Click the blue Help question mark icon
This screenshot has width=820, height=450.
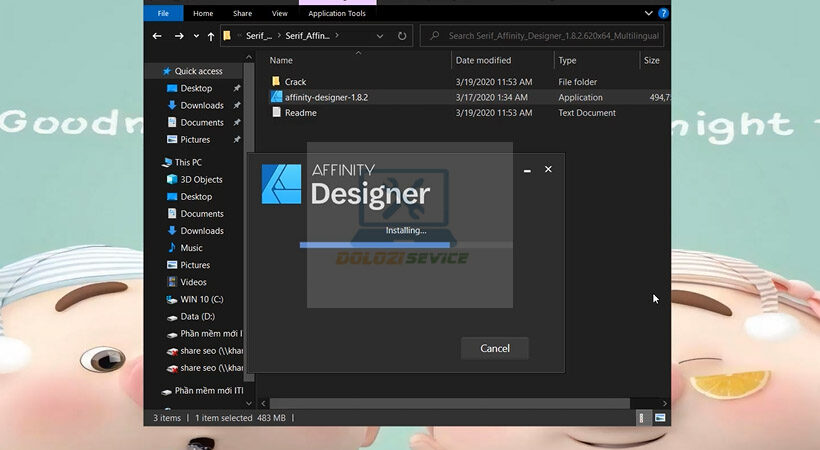pyautogui.click(x=663, y=13)
